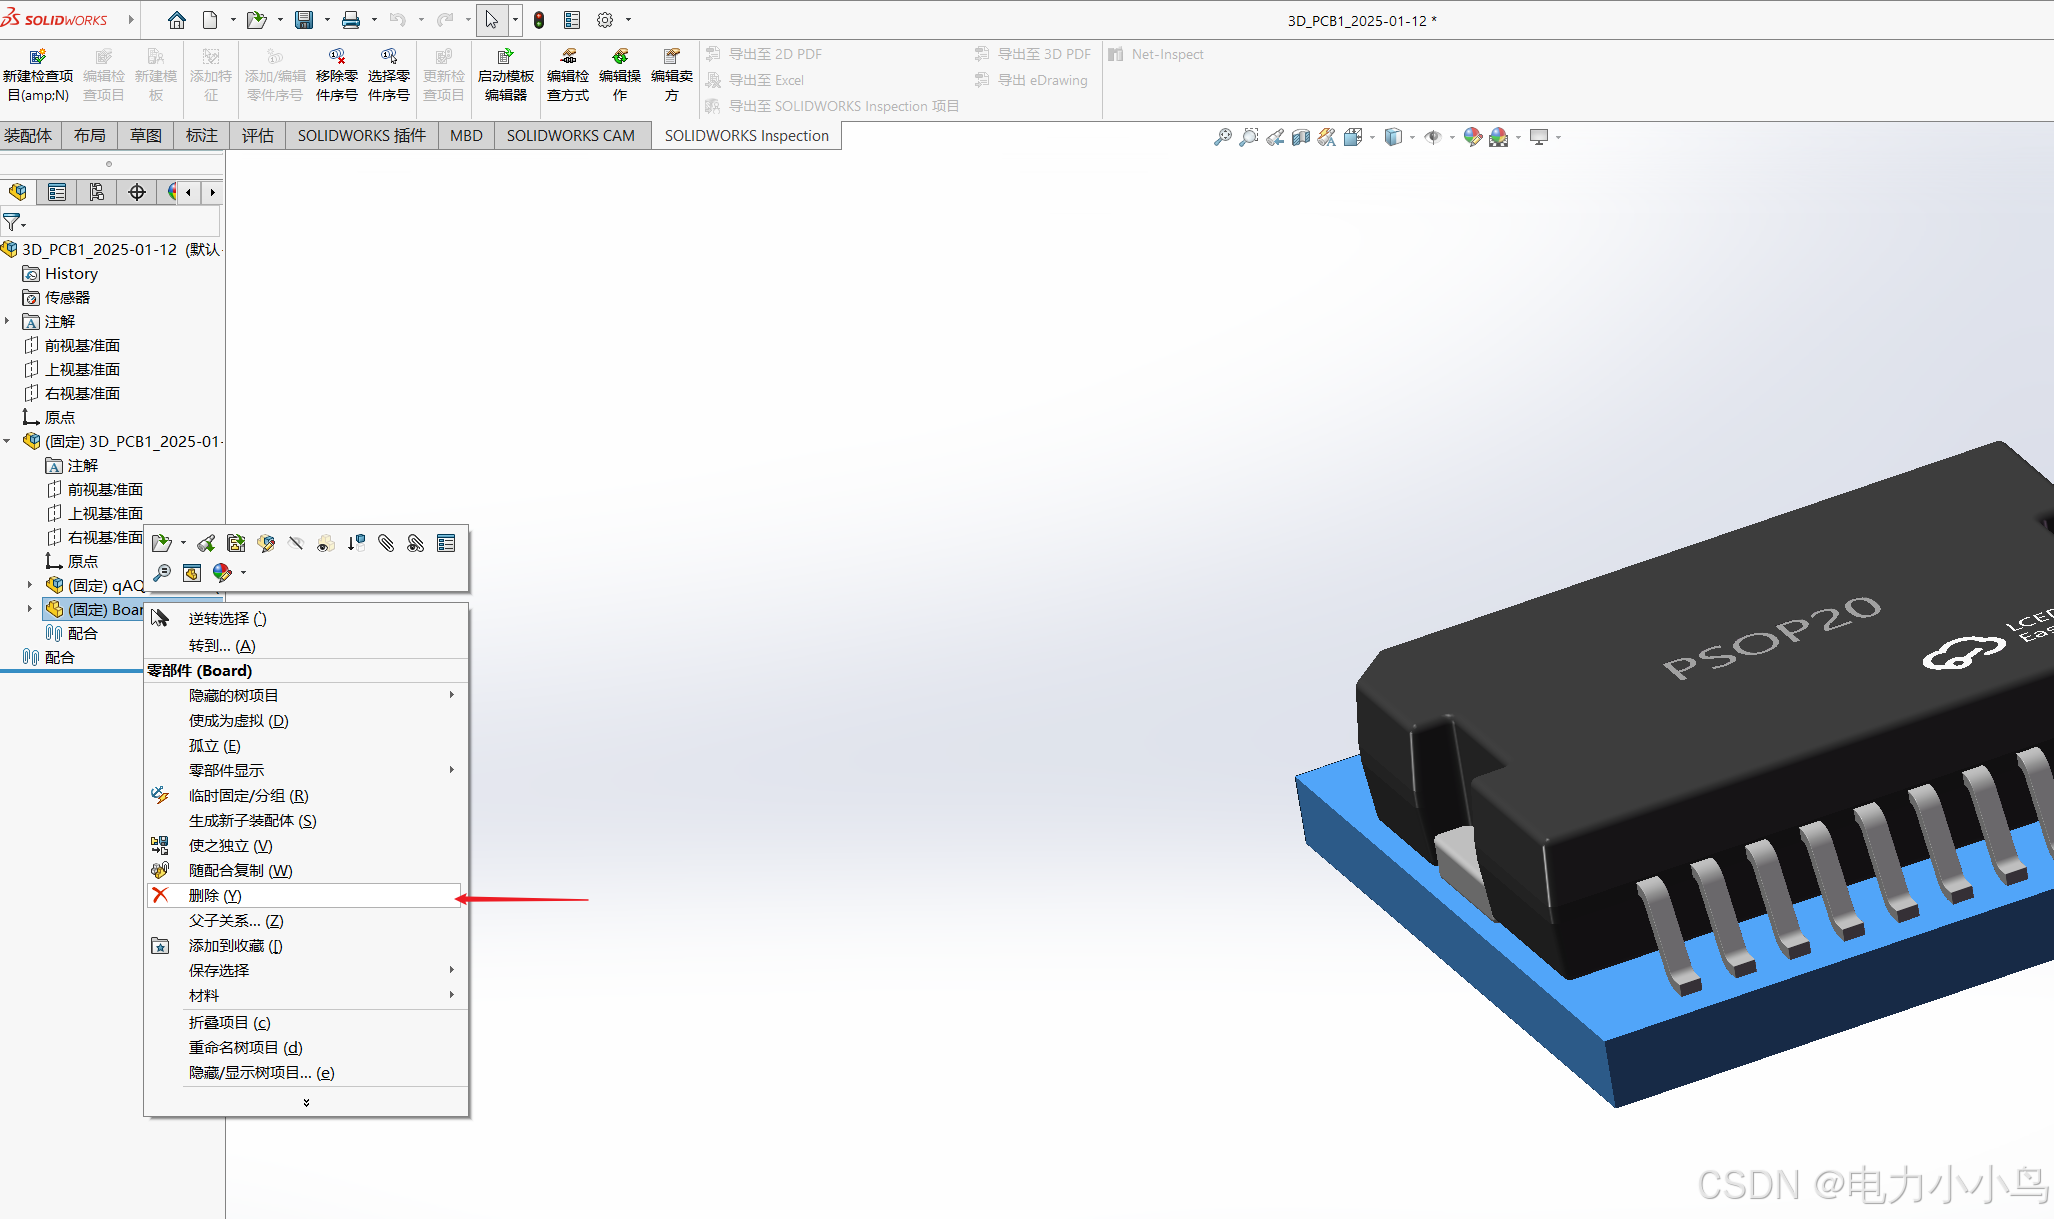
Task: Click the Appearances icon in the context toolbar
Action: (x=222, y=573)
